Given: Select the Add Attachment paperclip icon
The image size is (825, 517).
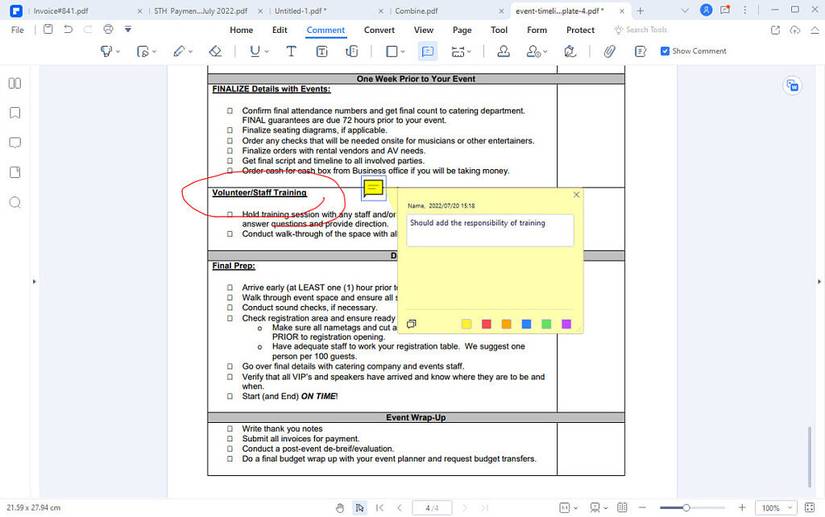Looking at the screenshot, I should click(x=609, y=51).
